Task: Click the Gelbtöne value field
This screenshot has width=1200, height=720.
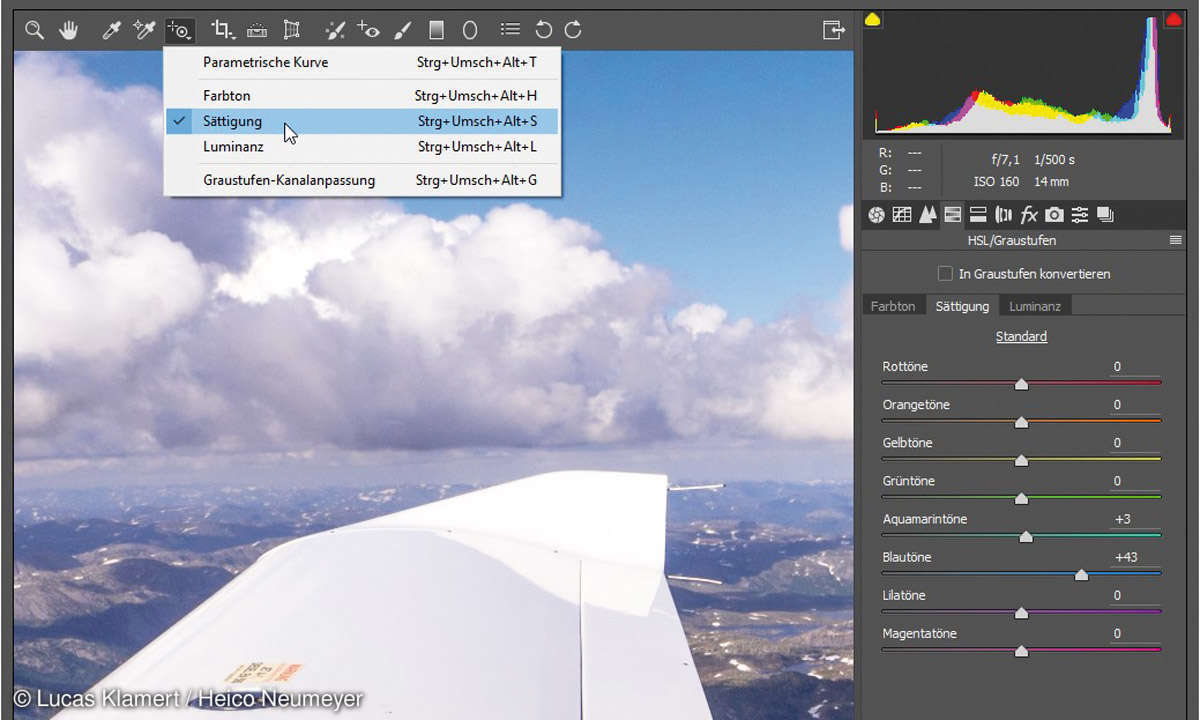Action: click(1135, 443)
